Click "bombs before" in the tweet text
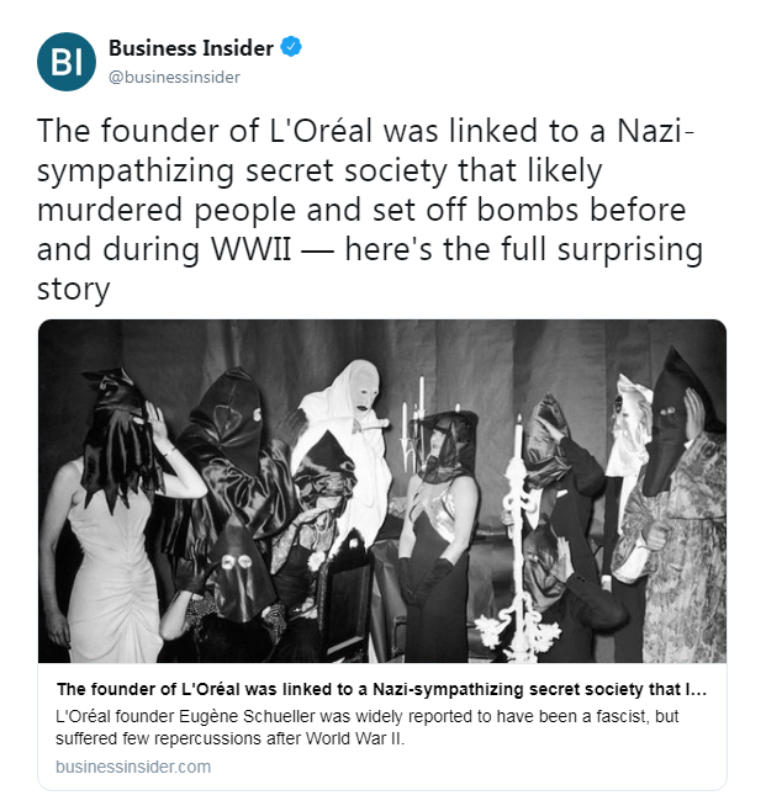This screenshot has width=760, height=804. point(582,210)
